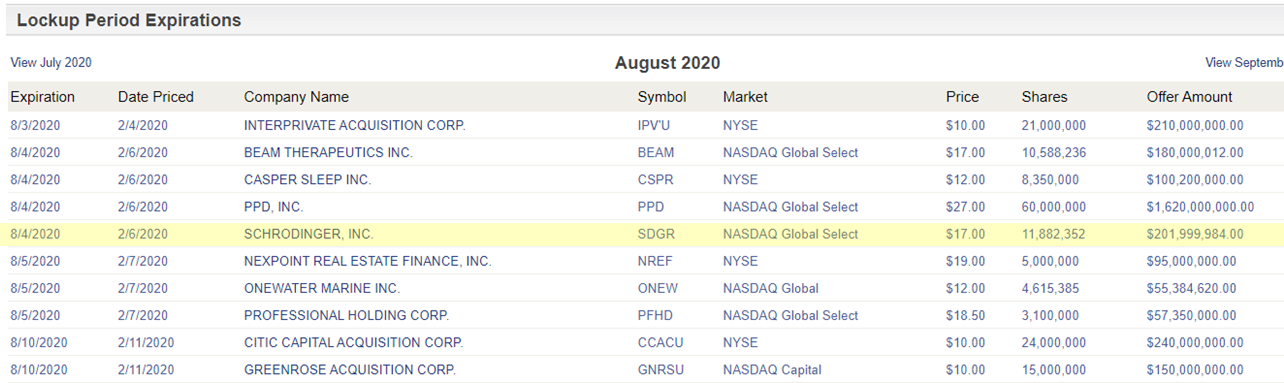Open Schrodinger, Inc. highlighted row
The height and width of the screenshot is (383, 1284).
coord(642,234)
